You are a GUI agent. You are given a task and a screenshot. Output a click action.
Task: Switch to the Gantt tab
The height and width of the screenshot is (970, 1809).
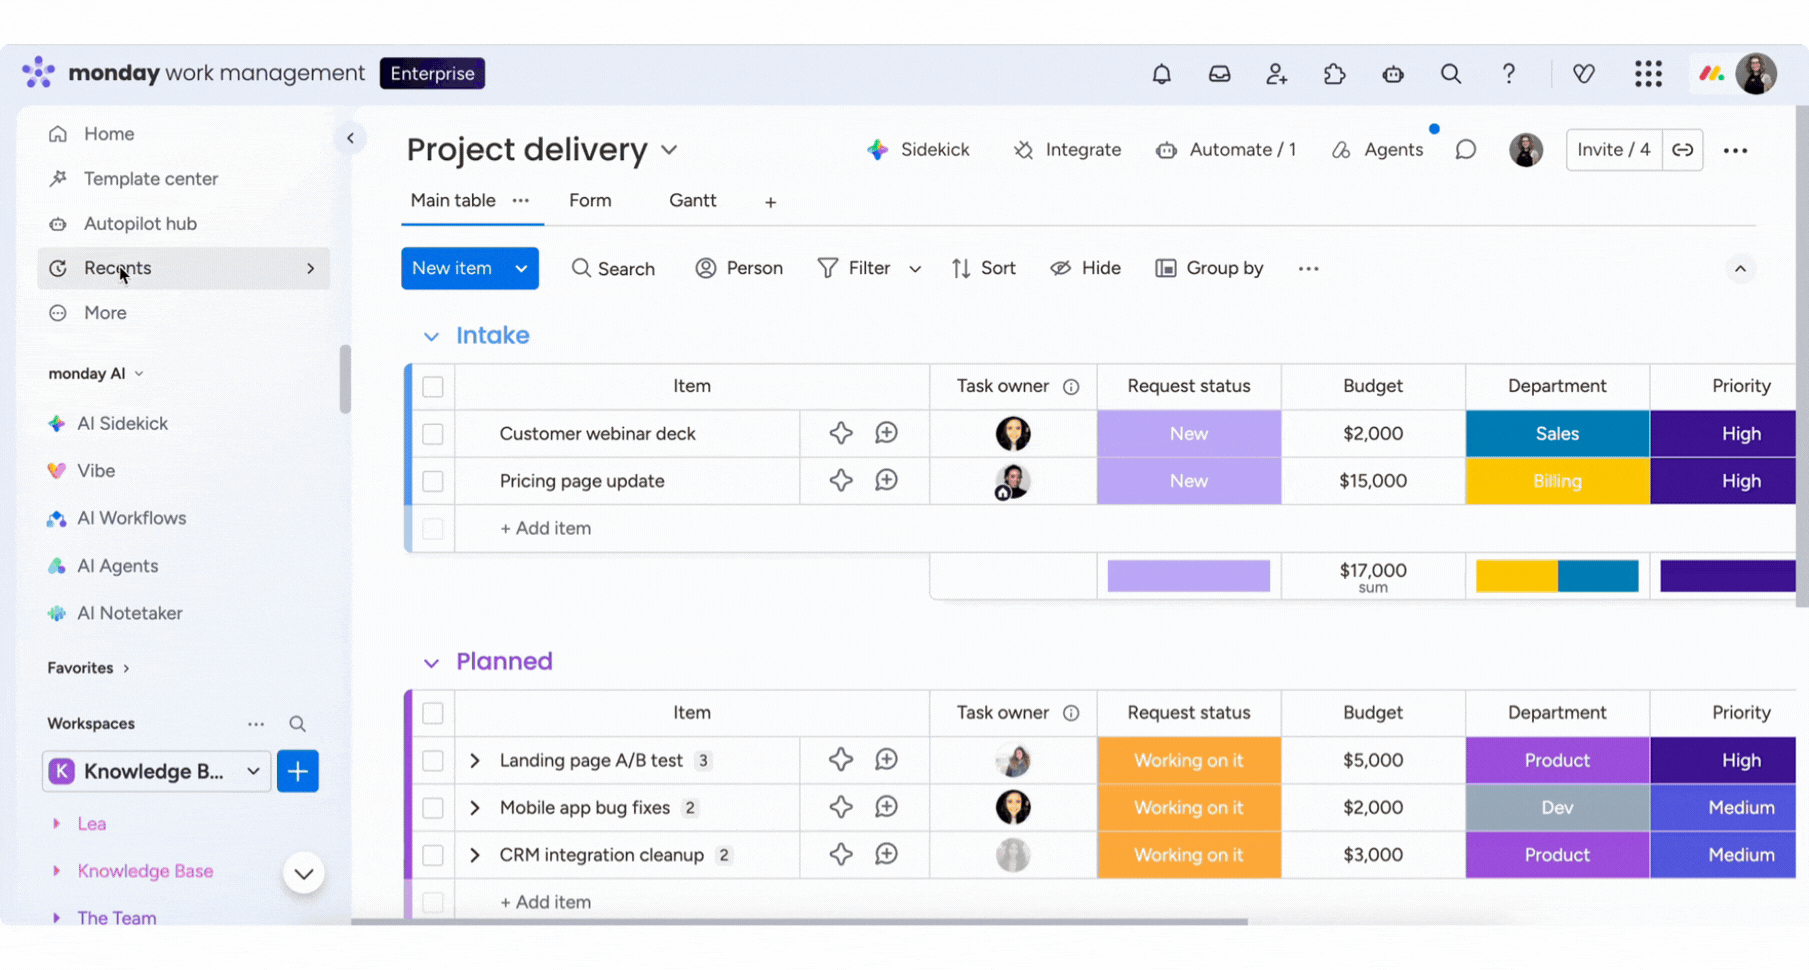(692, 201)
